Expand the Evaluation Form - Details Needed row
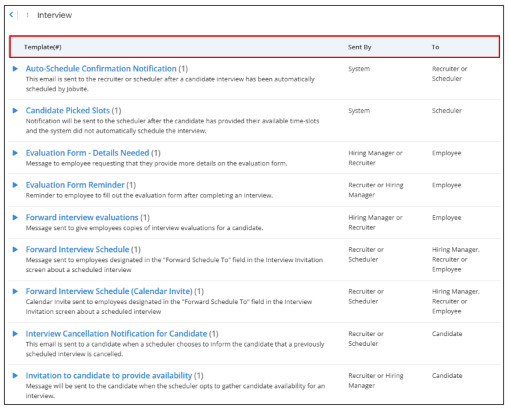This screenshot has height=409, width=509. [x=15, y=153]
